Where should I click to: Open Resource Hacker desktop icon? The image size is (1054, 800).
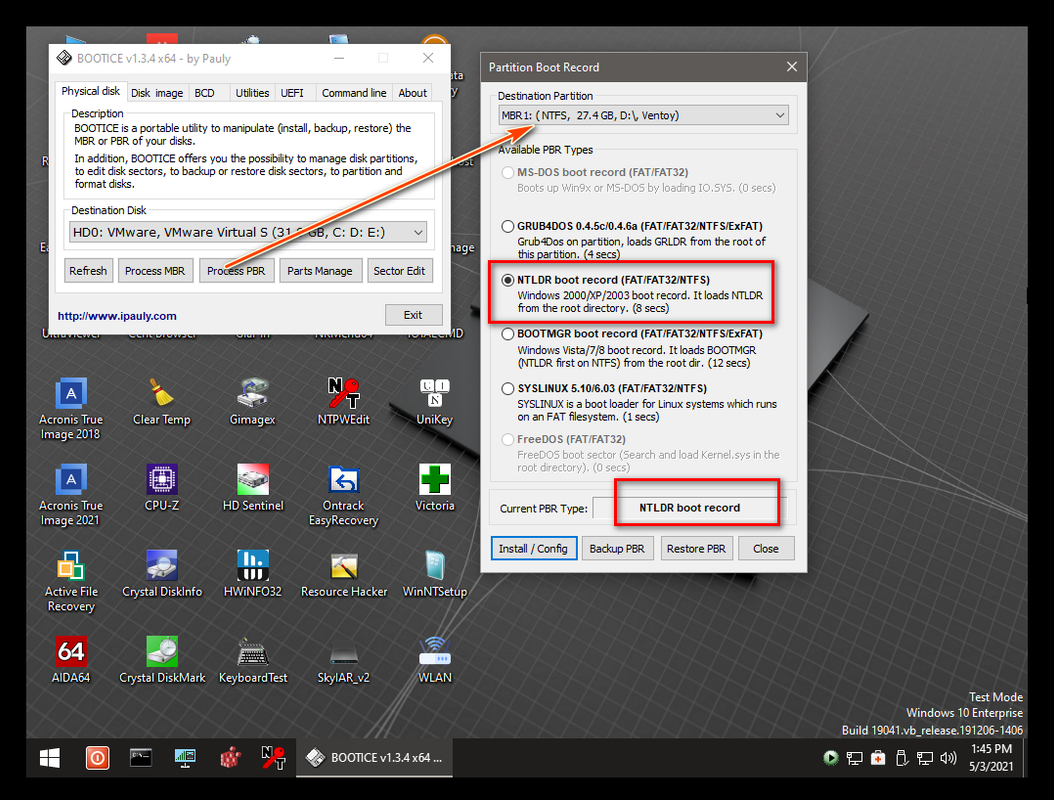tap(343, 574)
